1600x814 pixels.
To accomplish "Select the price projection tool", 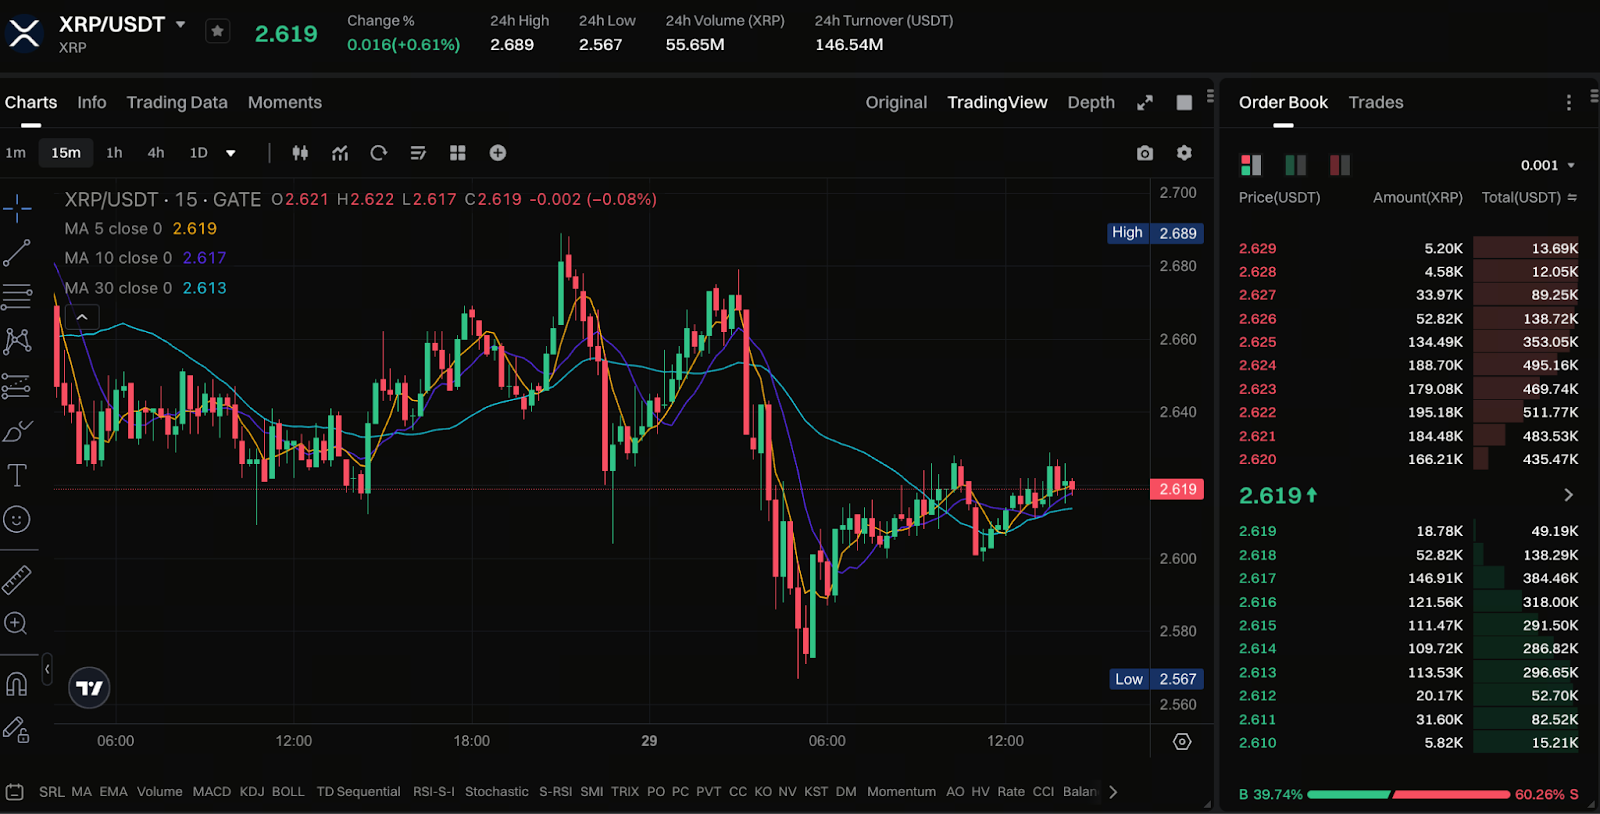I will 17,386.
